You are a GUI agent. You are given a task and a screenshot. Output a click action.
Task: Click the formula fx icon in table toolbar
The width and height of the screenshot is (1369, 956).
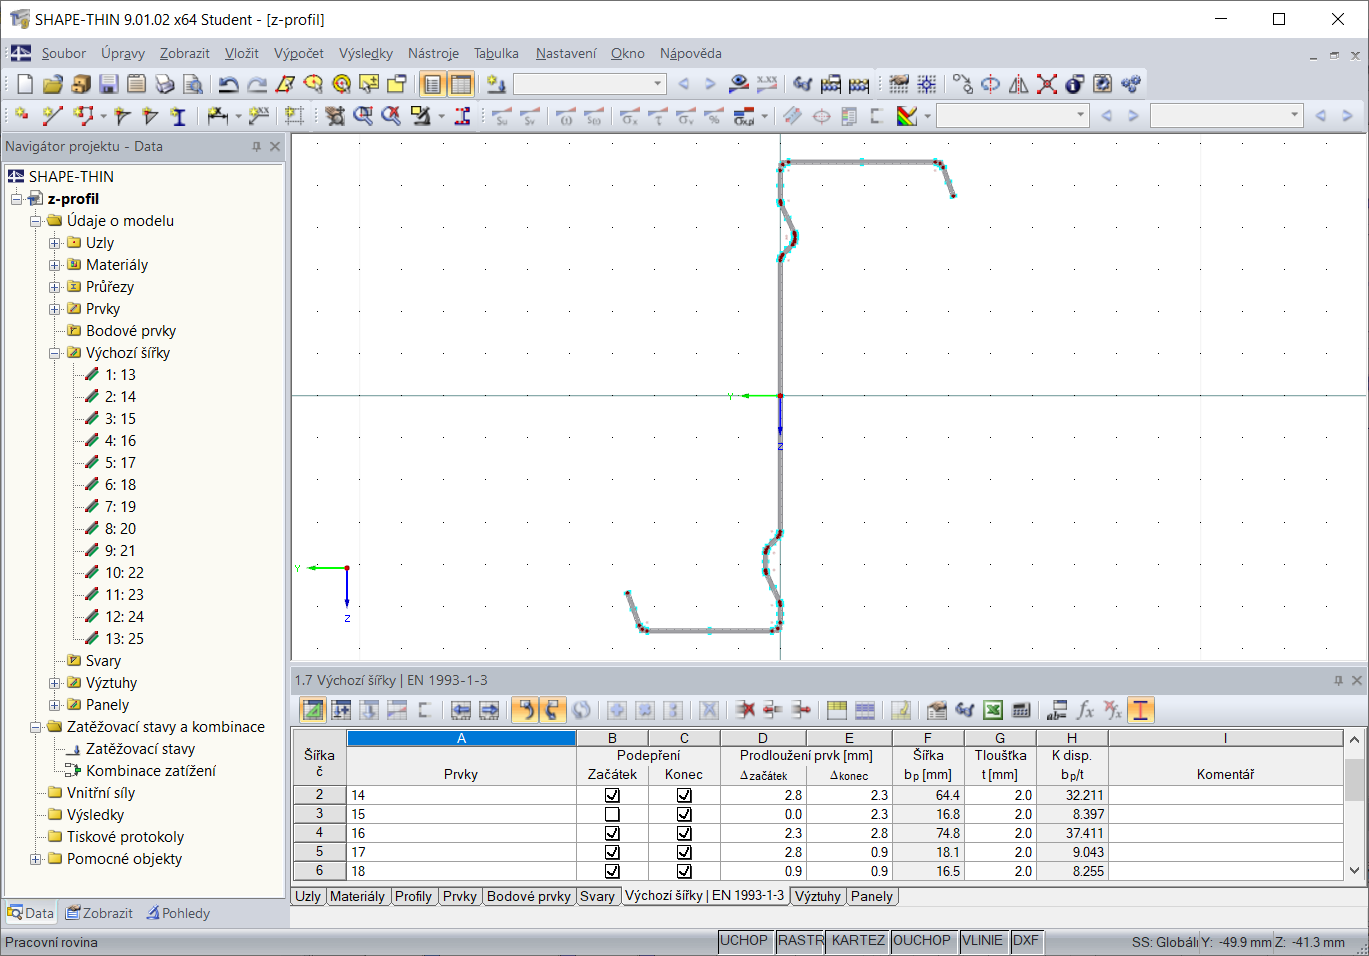coord(1085,710)
